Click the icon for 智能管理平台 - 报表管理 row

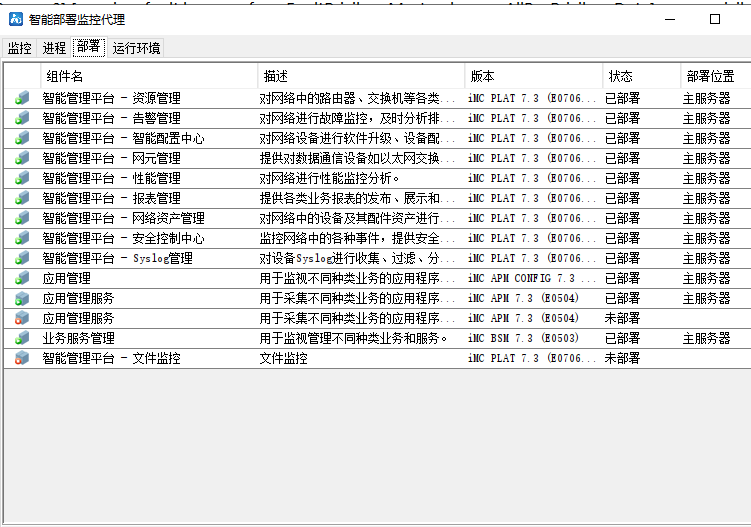22,198
